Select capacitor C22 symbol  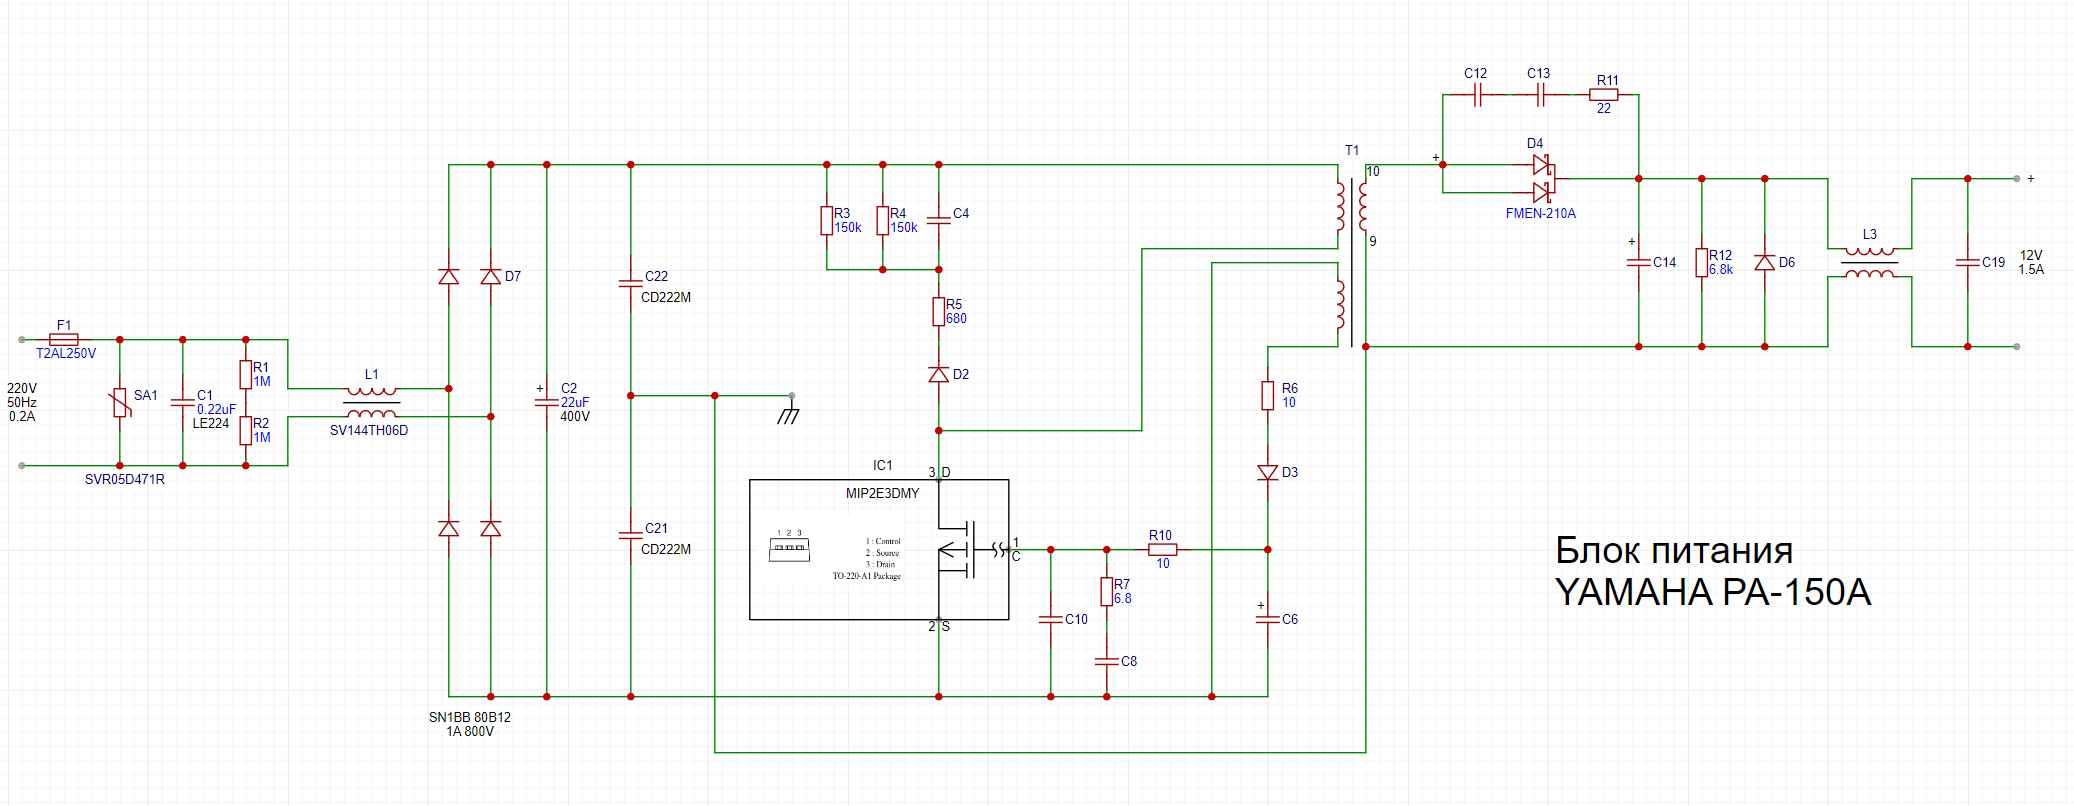pos(631,286)
